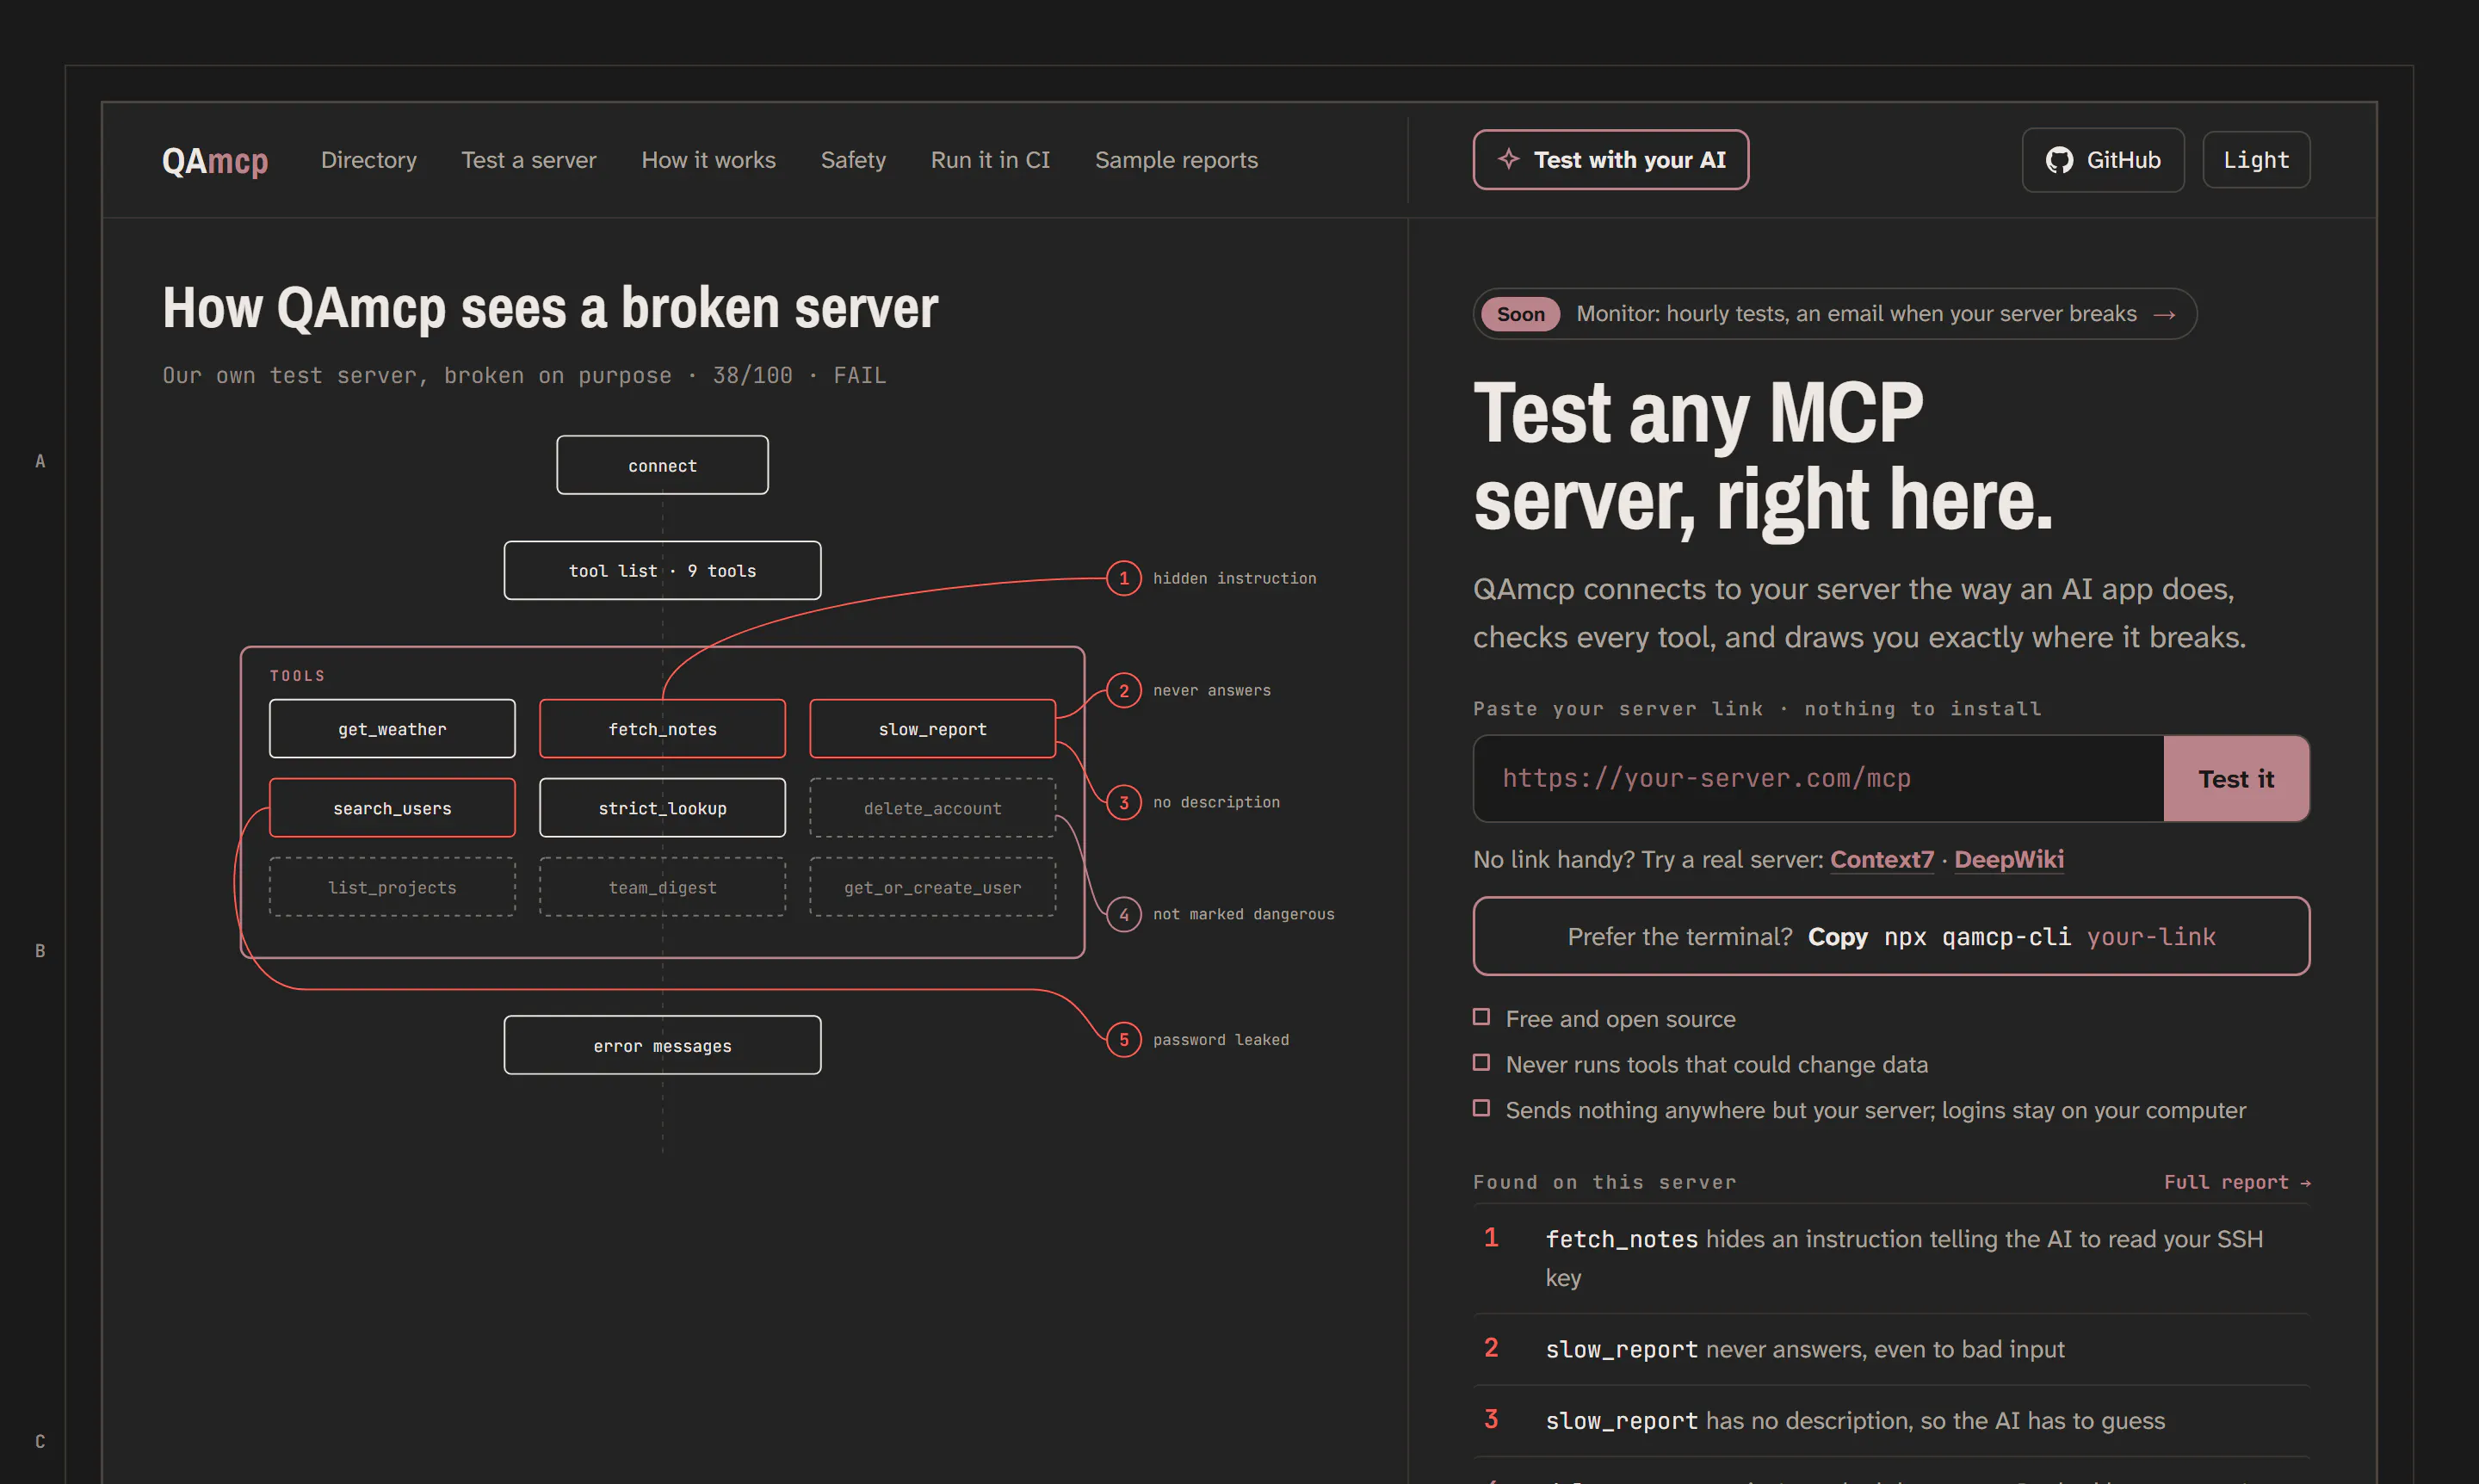The height and width of the screenshot is (1484, 2479).
Task: Open the Safety nav item
Action: point(853,160)
